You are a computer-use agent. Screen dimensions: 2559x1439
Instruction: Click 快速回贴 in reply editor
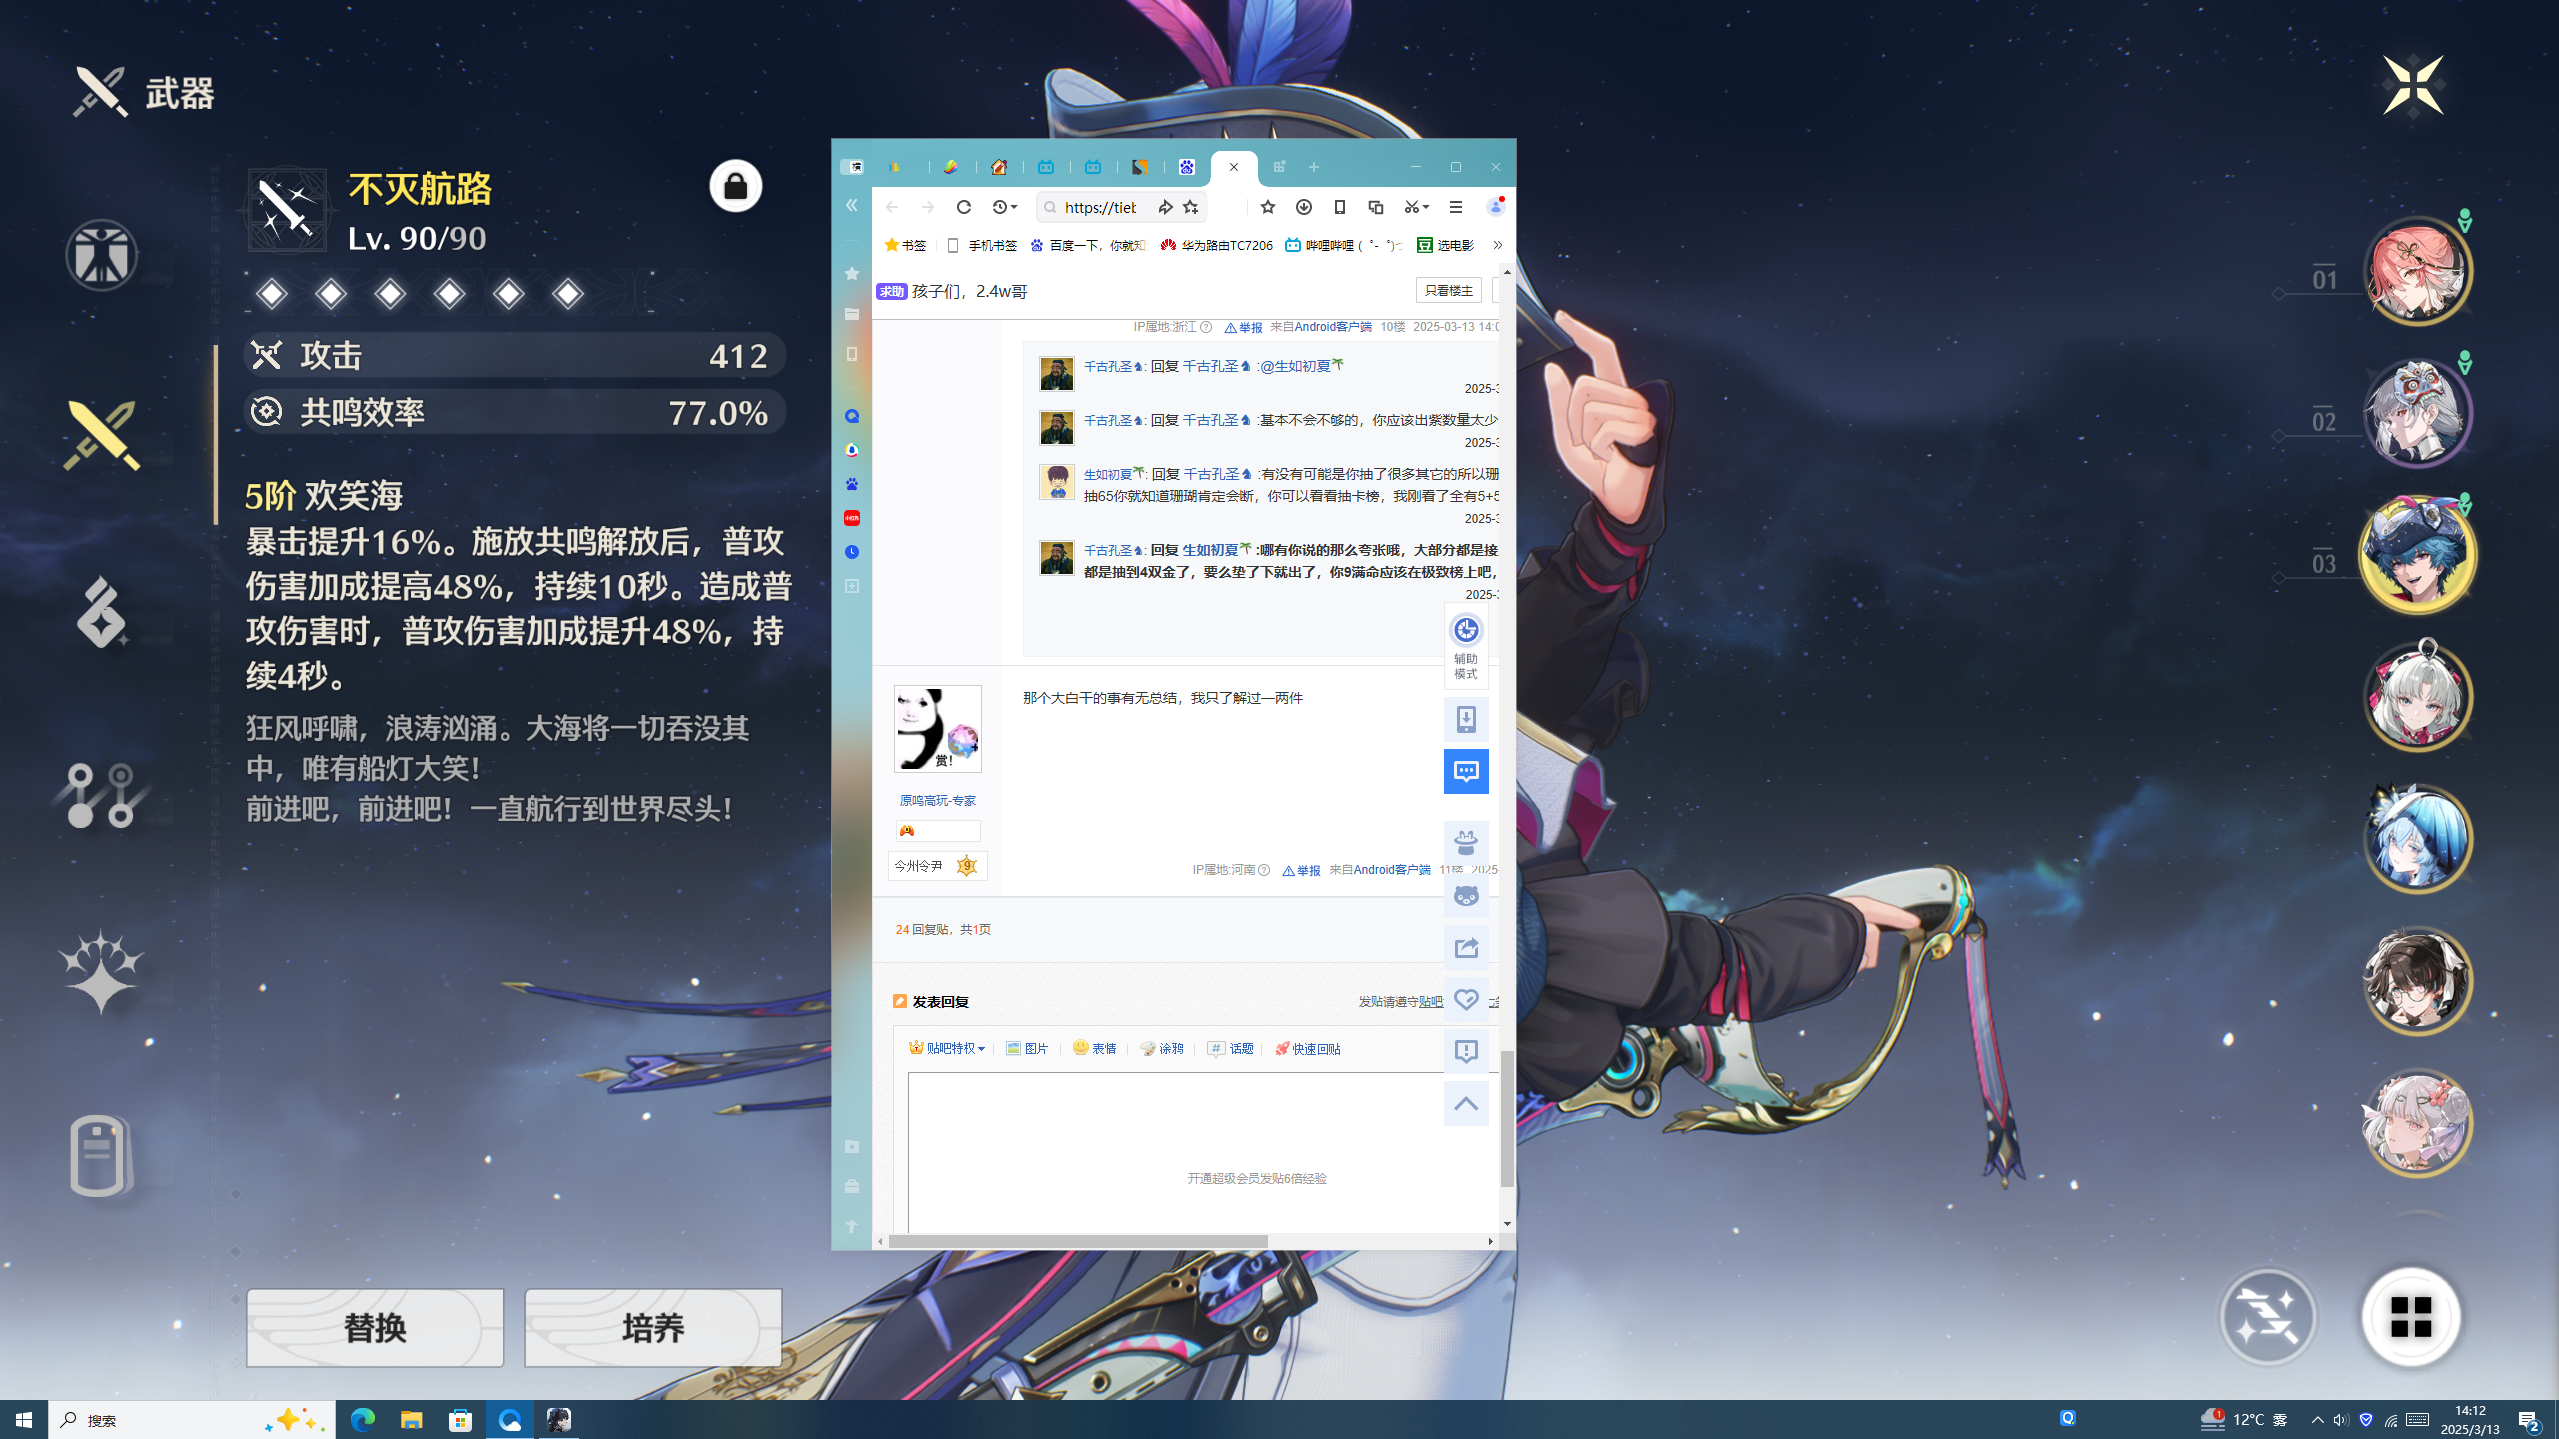(x=1308, y=1048)
